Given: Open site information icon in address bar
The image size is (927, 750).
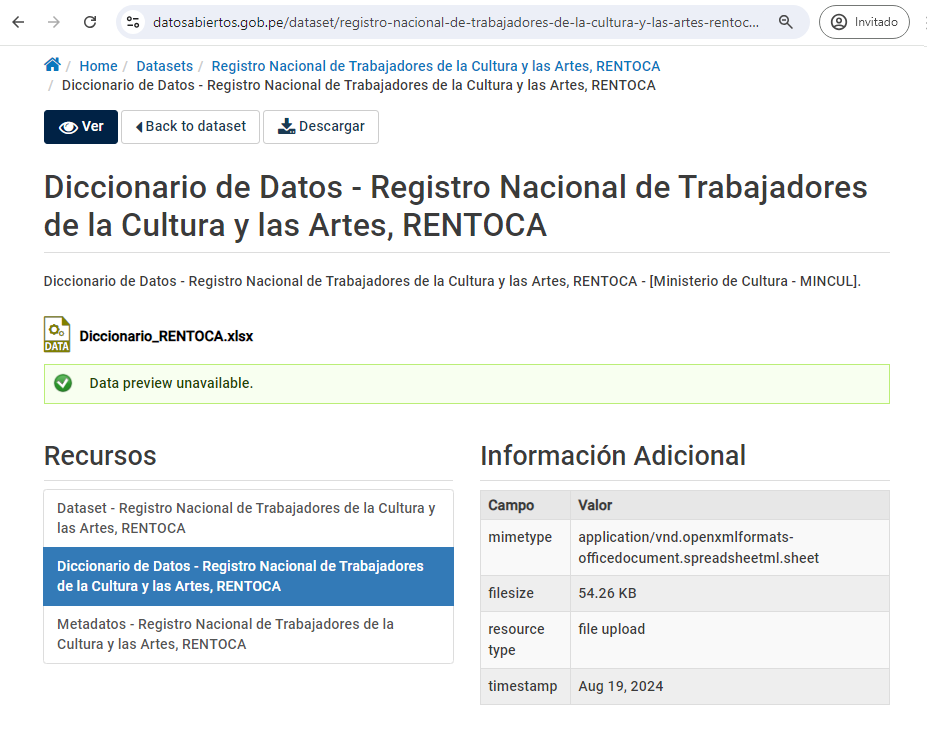Looking at the screenshot, I should [133, 22].
